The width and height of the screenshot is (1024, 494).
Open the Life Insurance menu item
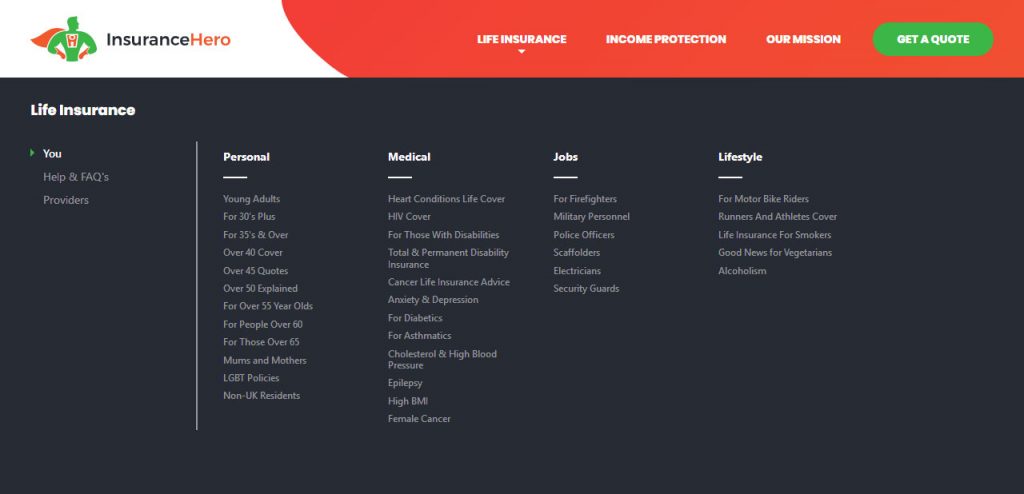(x=521, y=39)
